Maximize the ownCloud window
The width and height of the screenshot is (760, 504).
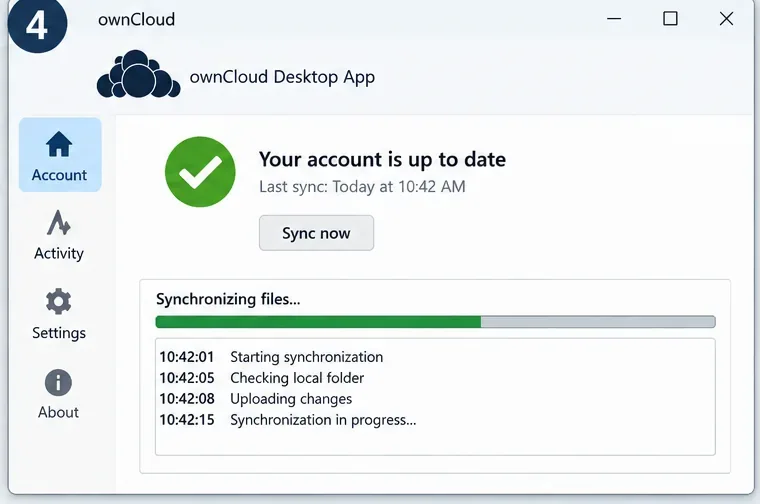point(670,19)
